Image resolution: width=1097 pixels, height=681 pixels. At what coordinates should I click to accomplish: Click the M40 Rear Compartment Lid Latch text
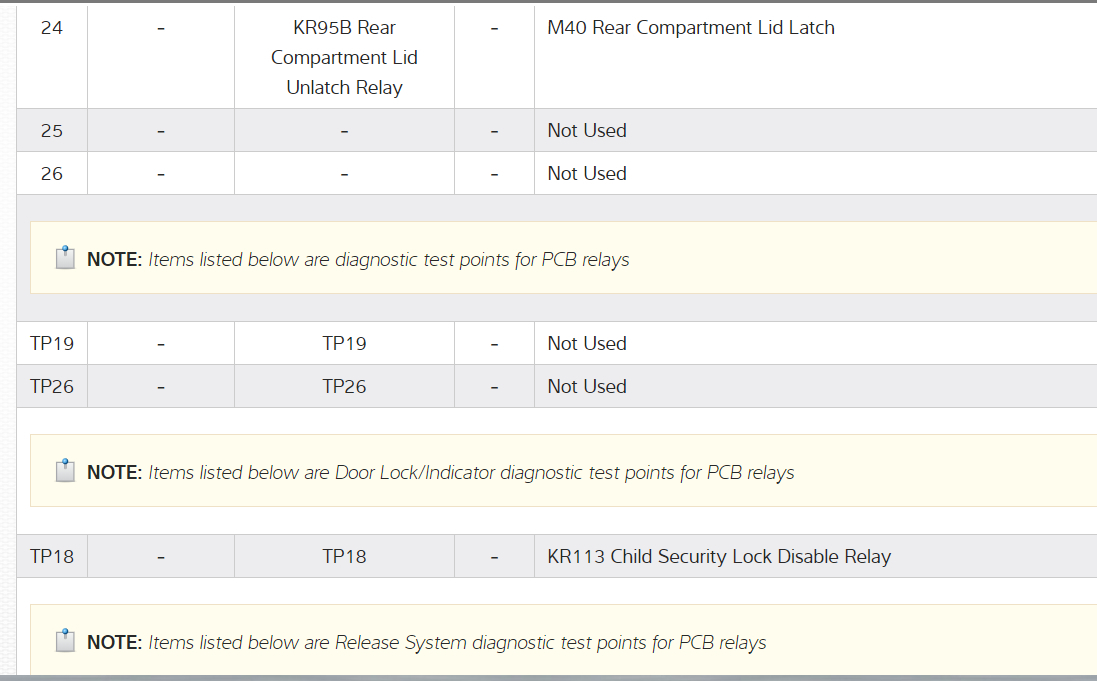(x=690, y=28)
